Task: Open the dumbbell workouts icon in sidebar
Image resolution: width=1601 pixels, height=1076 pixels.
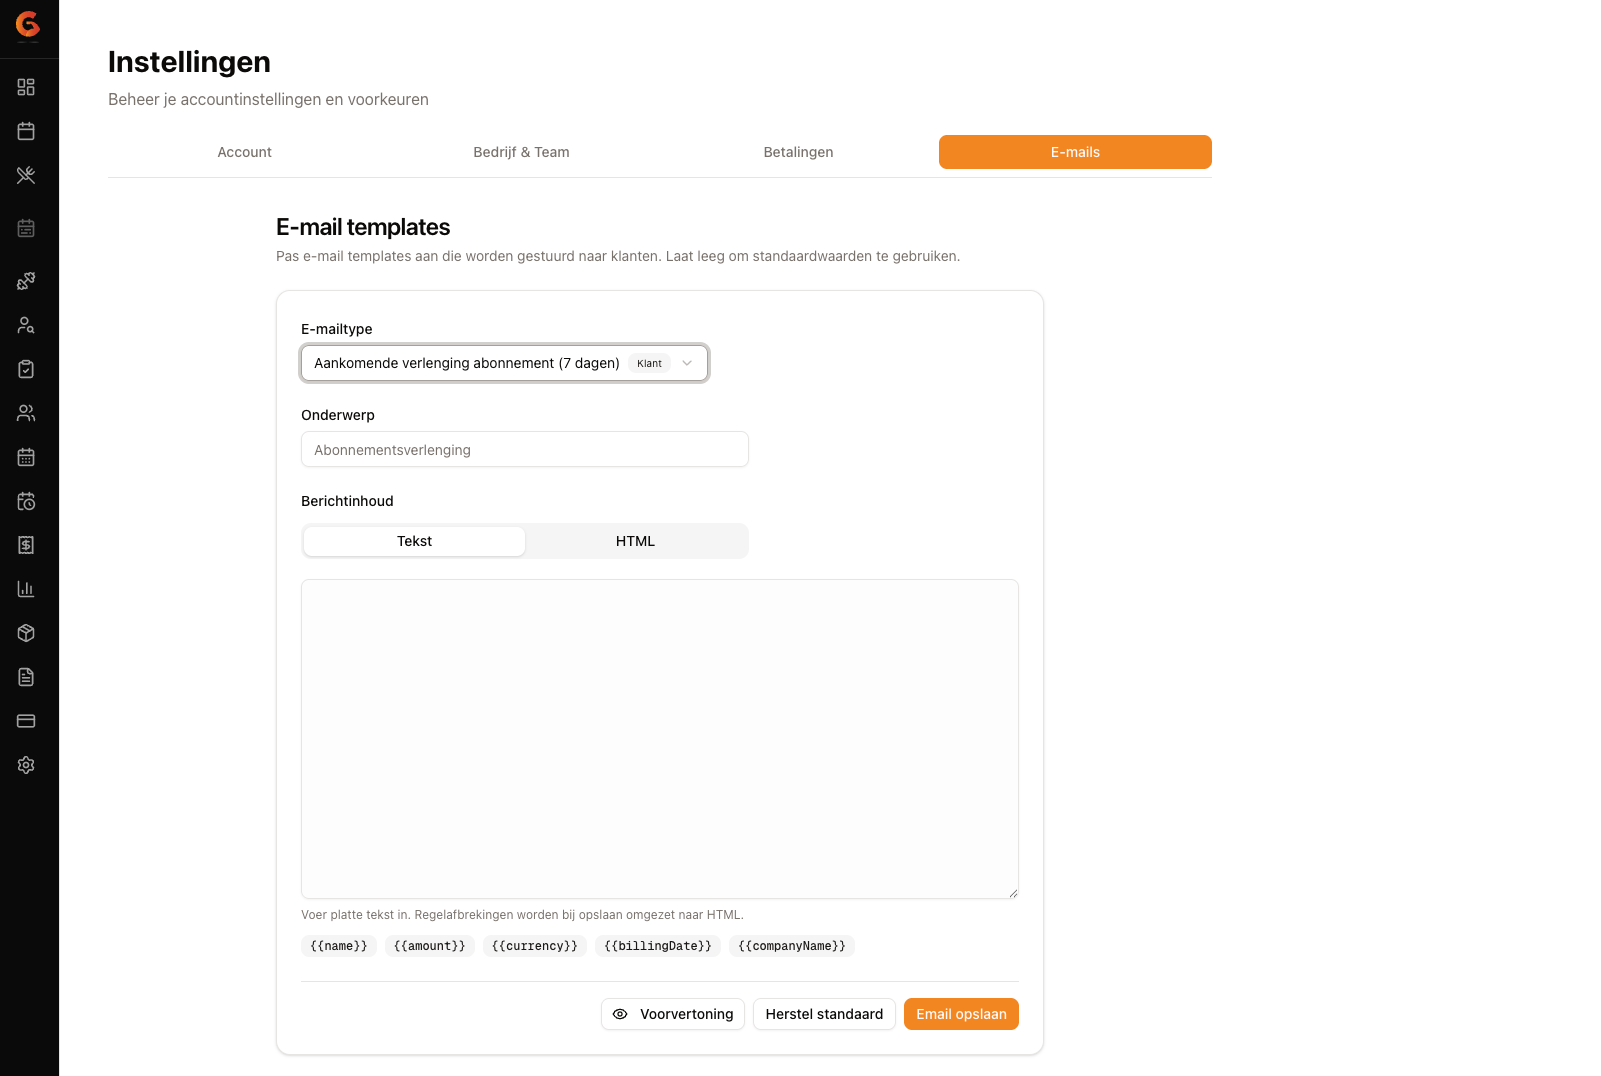Action: click(26, 281)
